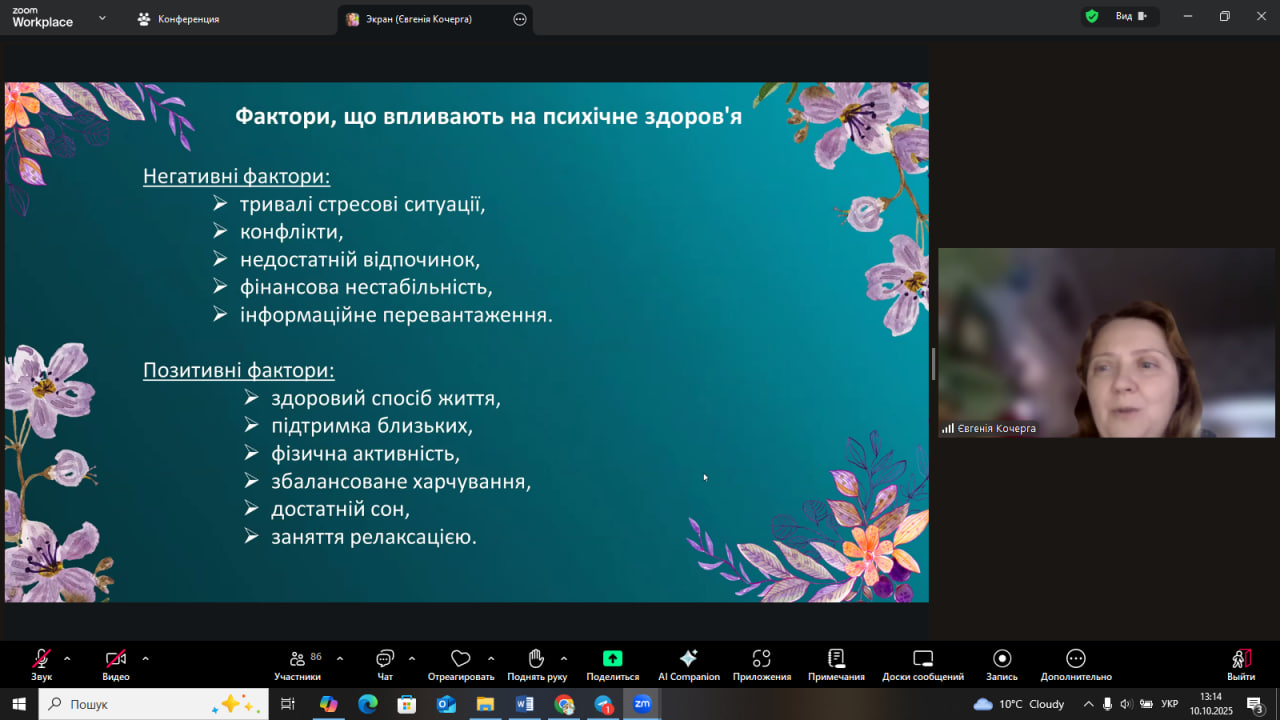Open the Participants panel icon

(297, 659)
